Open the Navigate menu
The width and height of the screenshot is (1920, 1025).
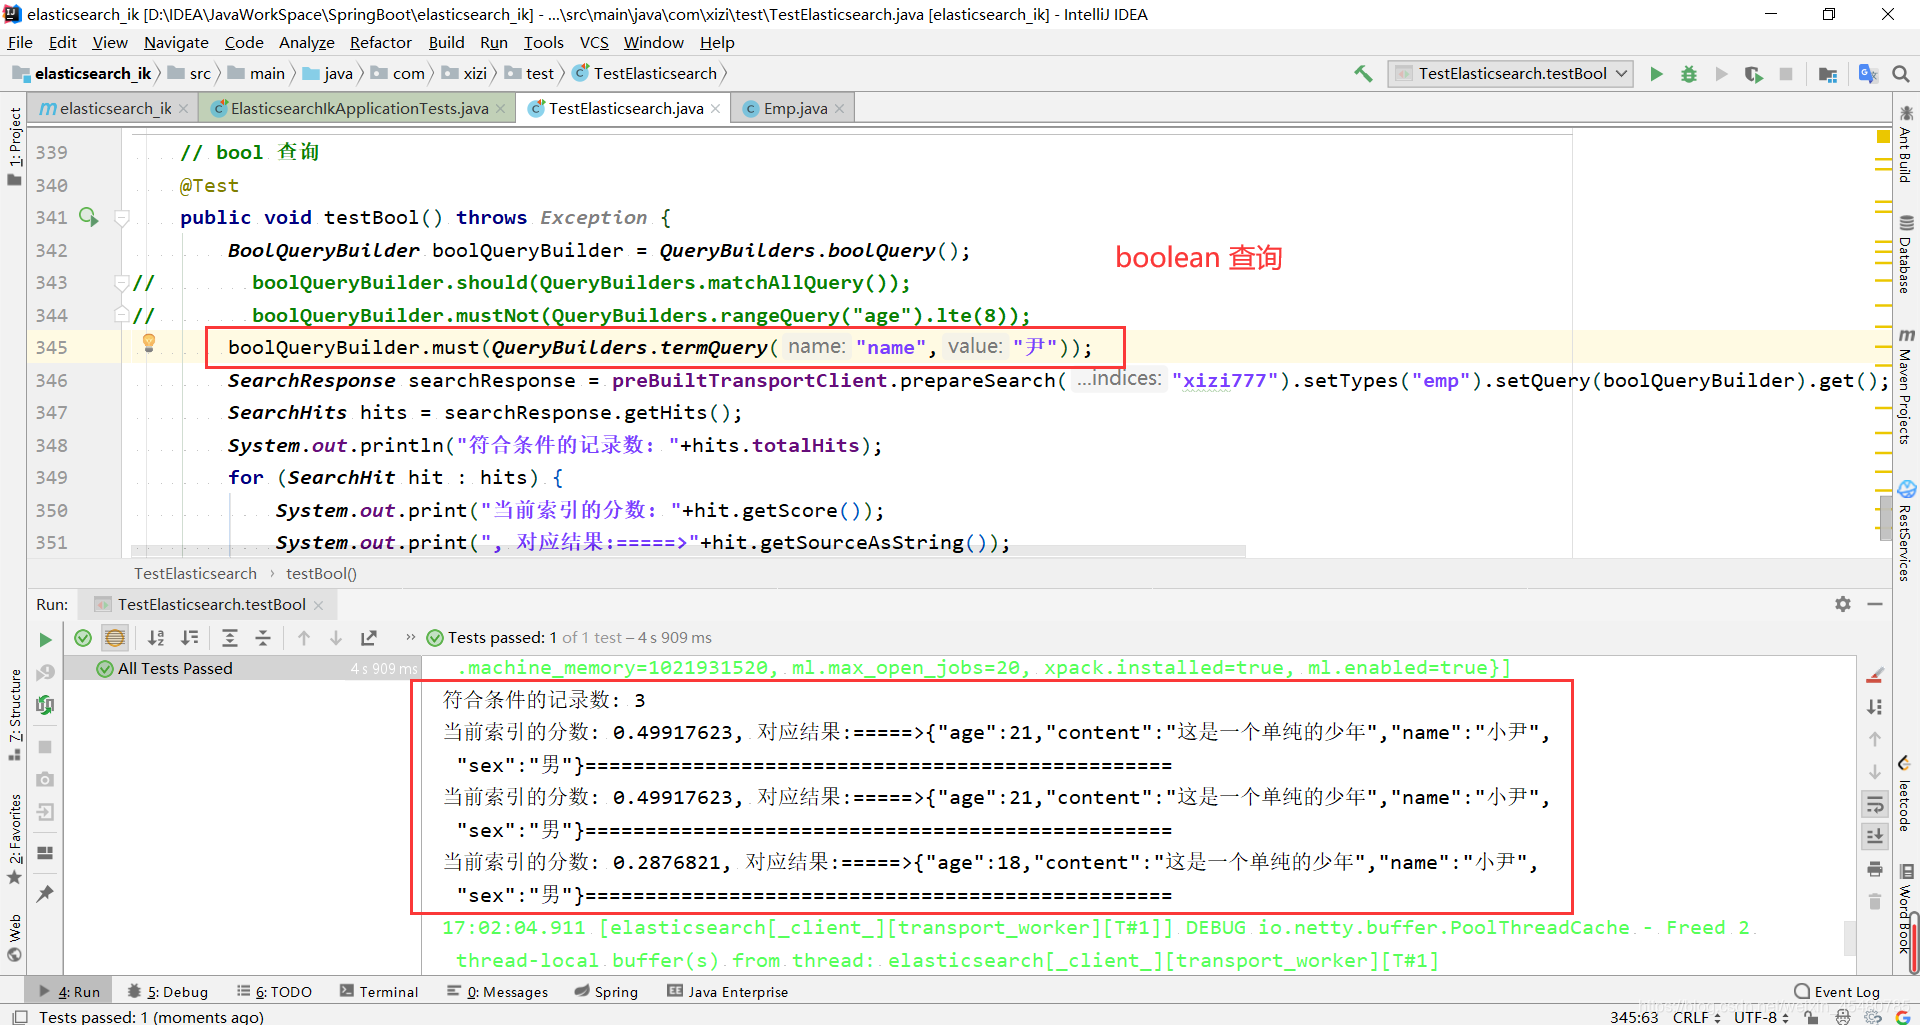pyautogui.click(x=176, y=42)
